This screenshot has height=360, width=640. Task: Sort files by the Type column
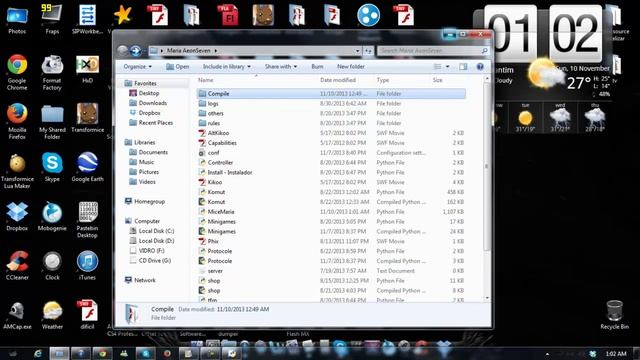tap(382, 80)
